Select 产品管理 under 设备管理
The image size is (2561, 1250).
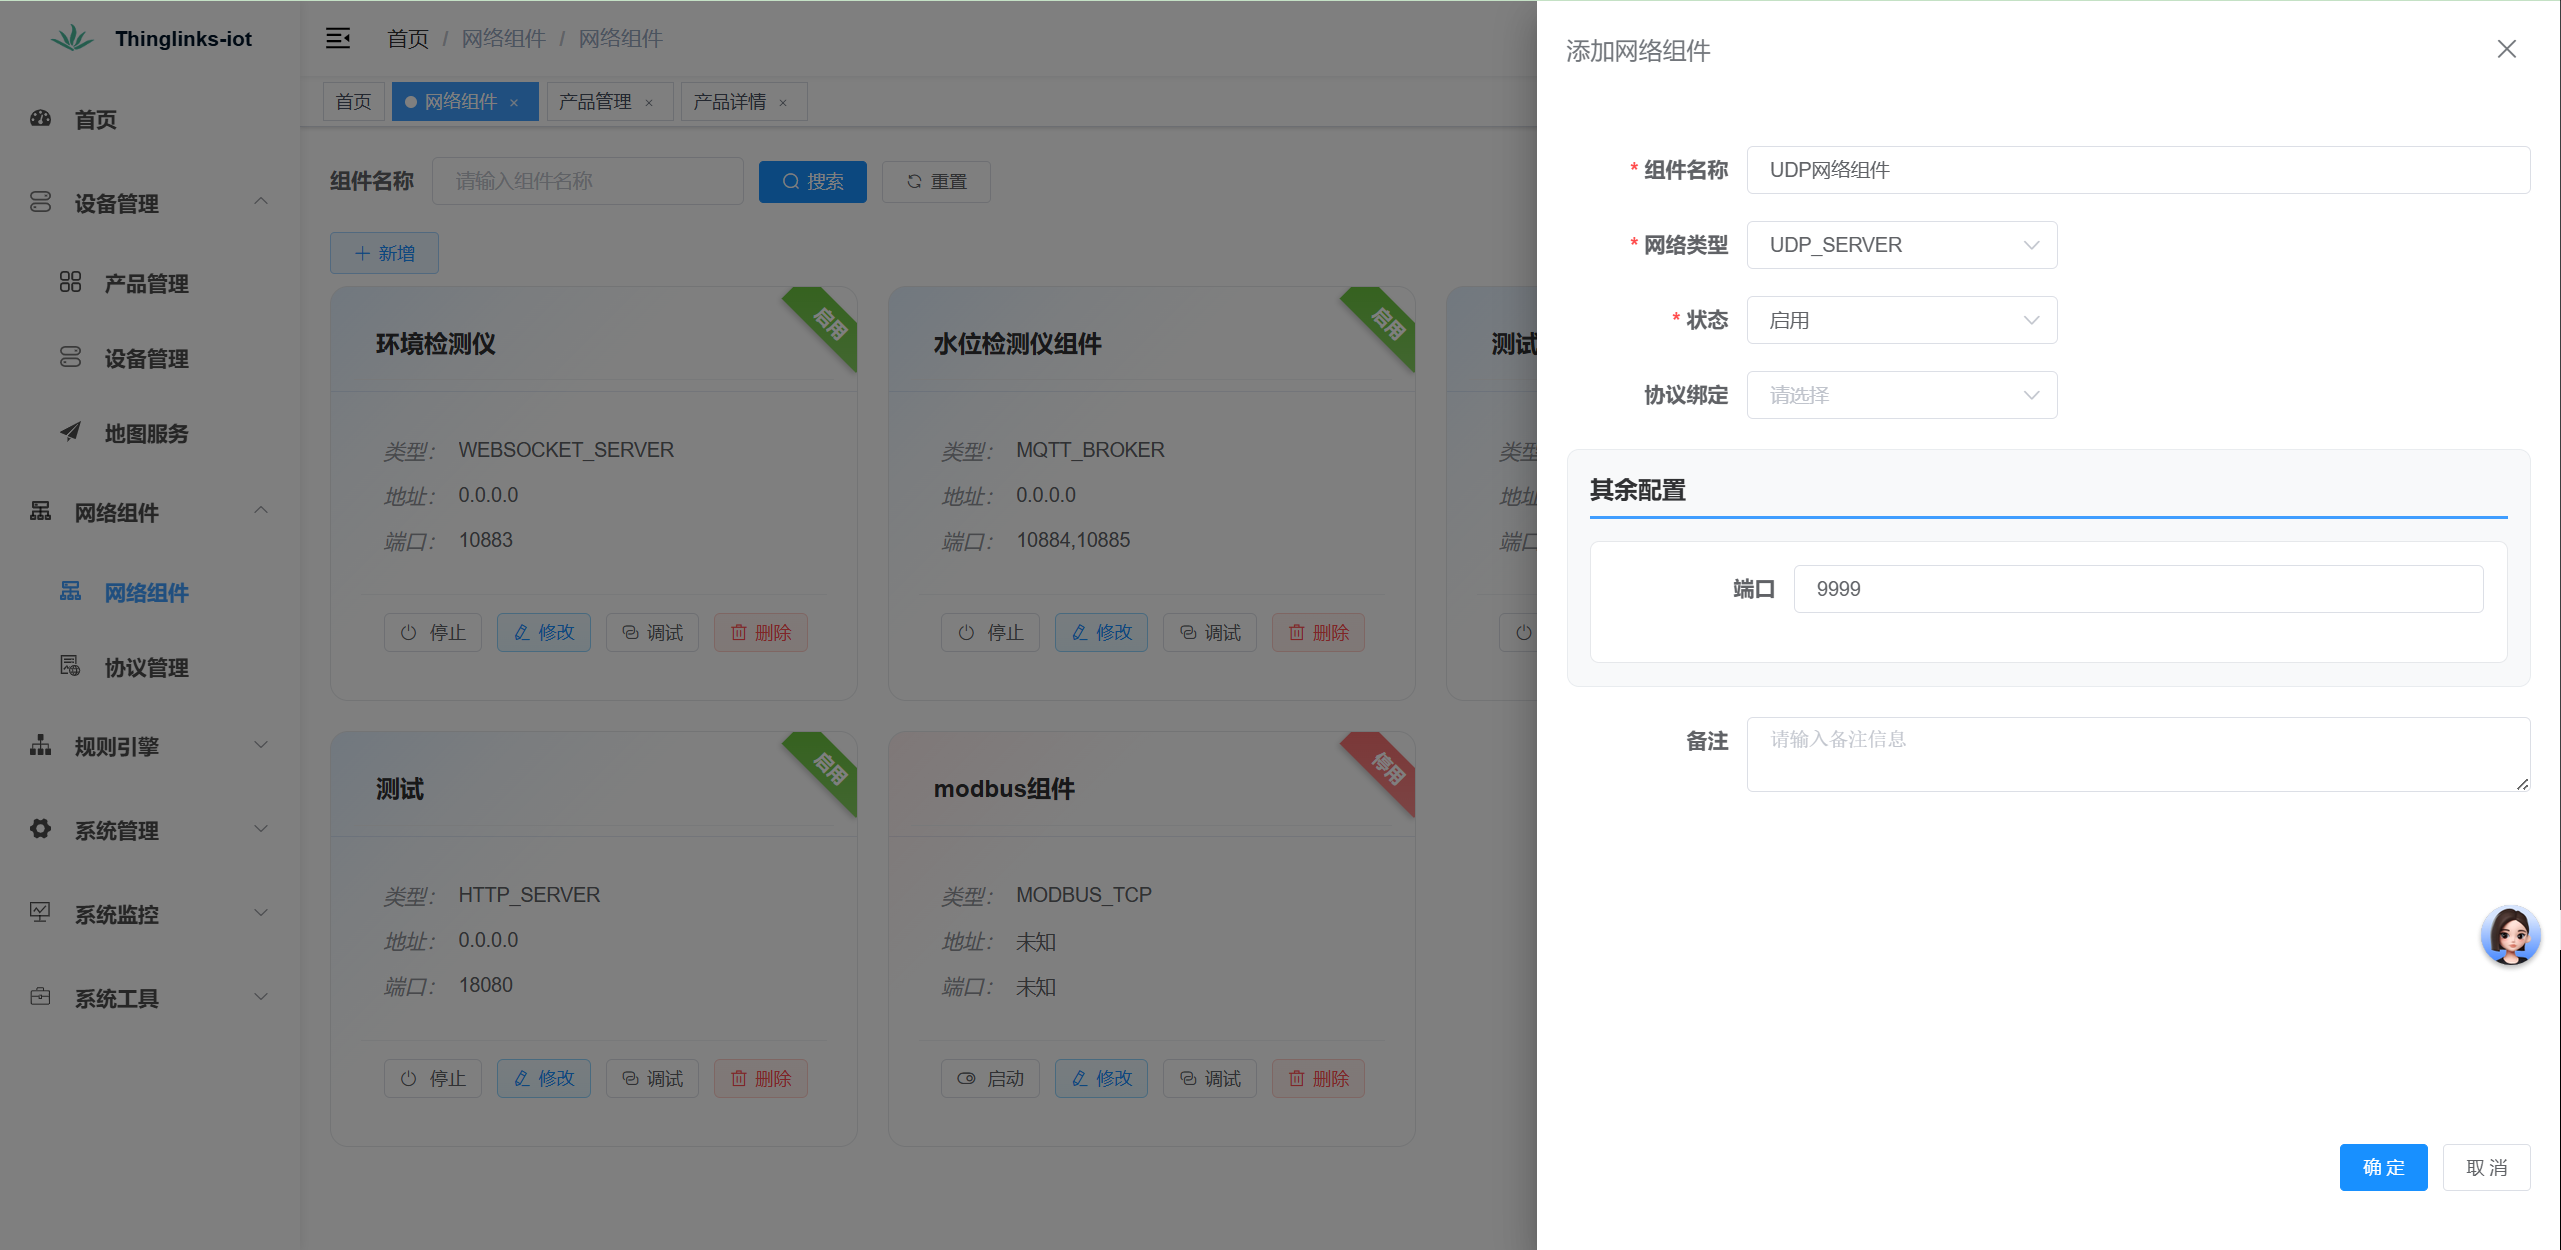click(146, 283)
